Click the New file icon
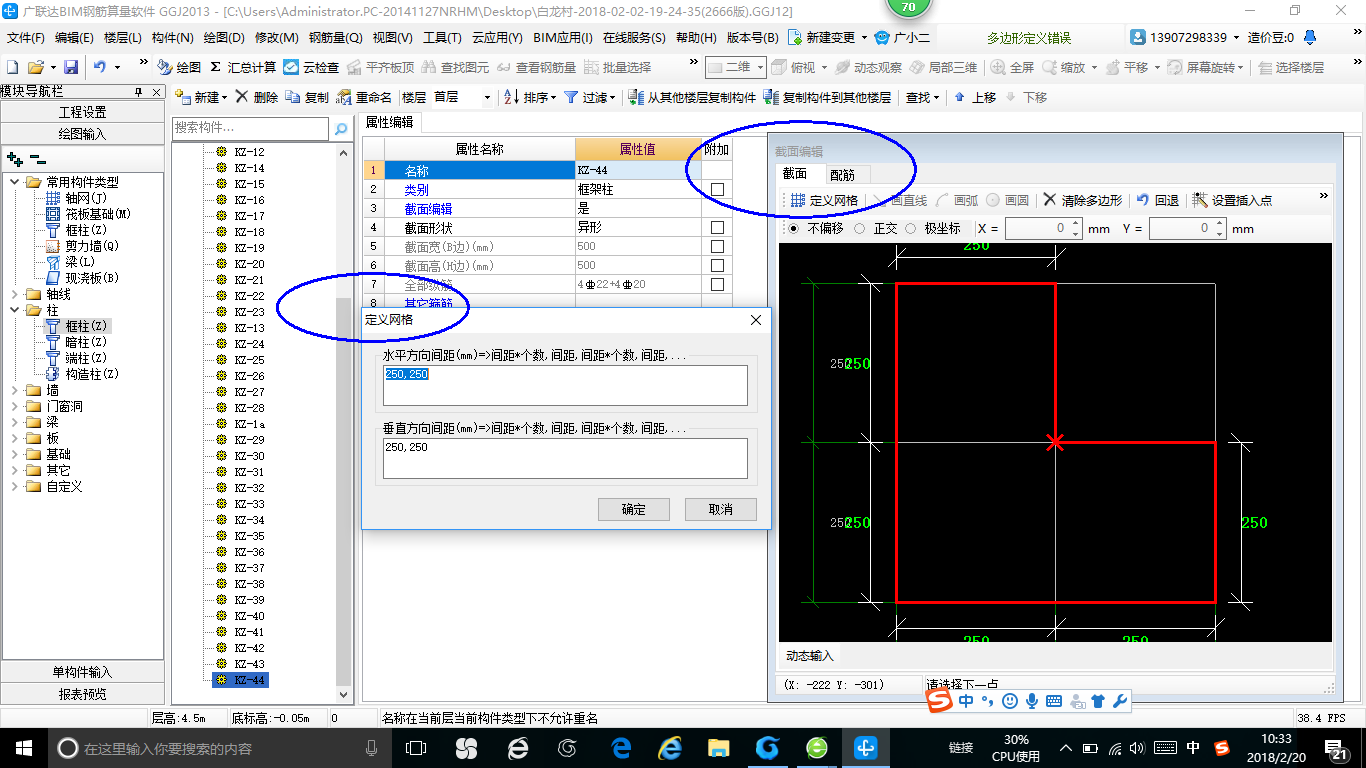 (x=12, y=67)
